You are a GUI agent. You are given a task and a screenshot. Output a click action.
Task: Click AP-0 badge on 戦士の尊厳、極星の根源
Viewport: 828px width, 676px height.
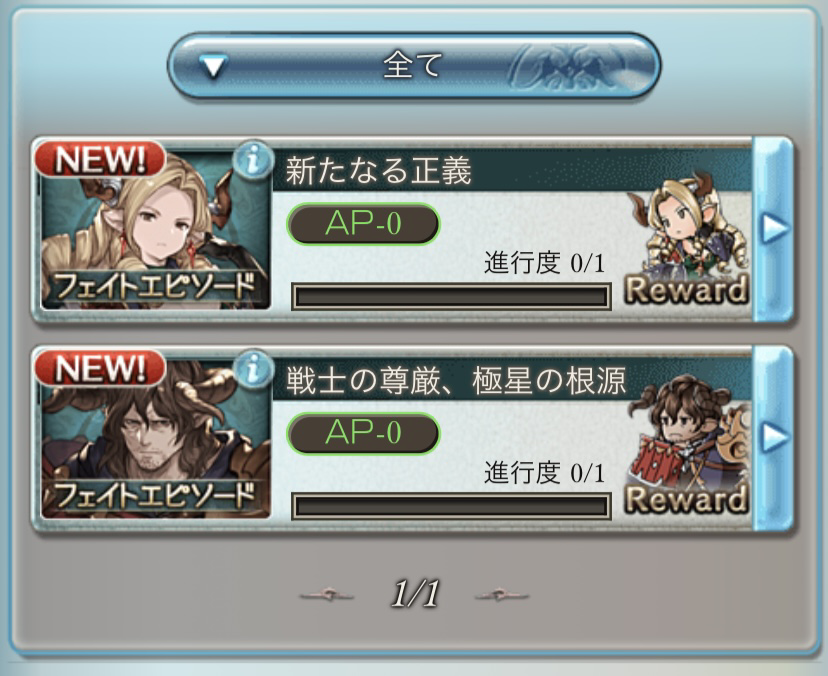pyautogui.click(x=363, y=433)
